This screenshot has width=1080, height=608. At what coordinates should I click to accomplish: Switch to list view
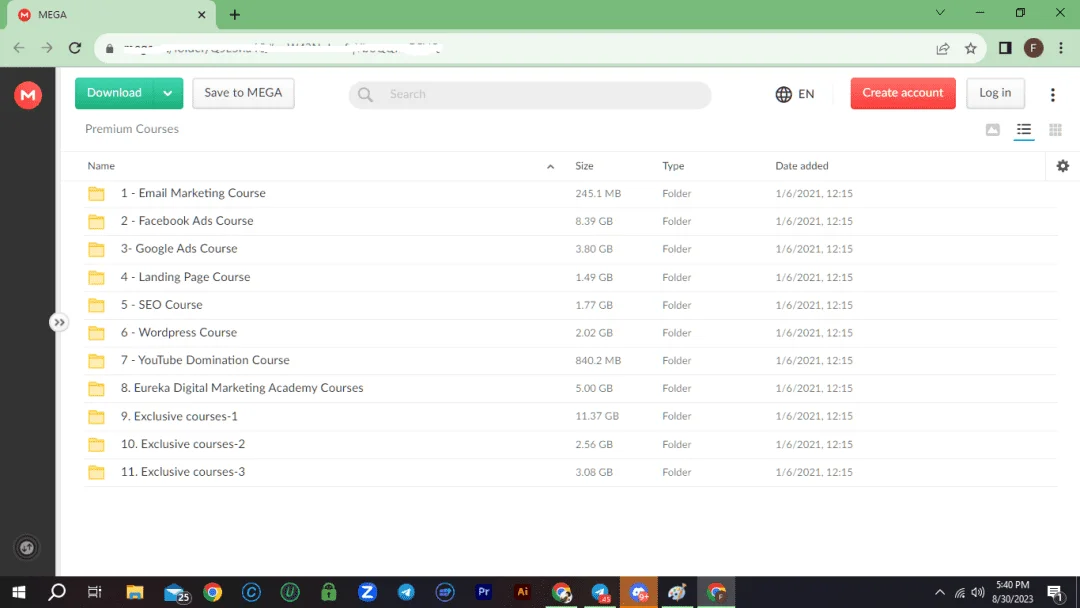pos(1024,129)
